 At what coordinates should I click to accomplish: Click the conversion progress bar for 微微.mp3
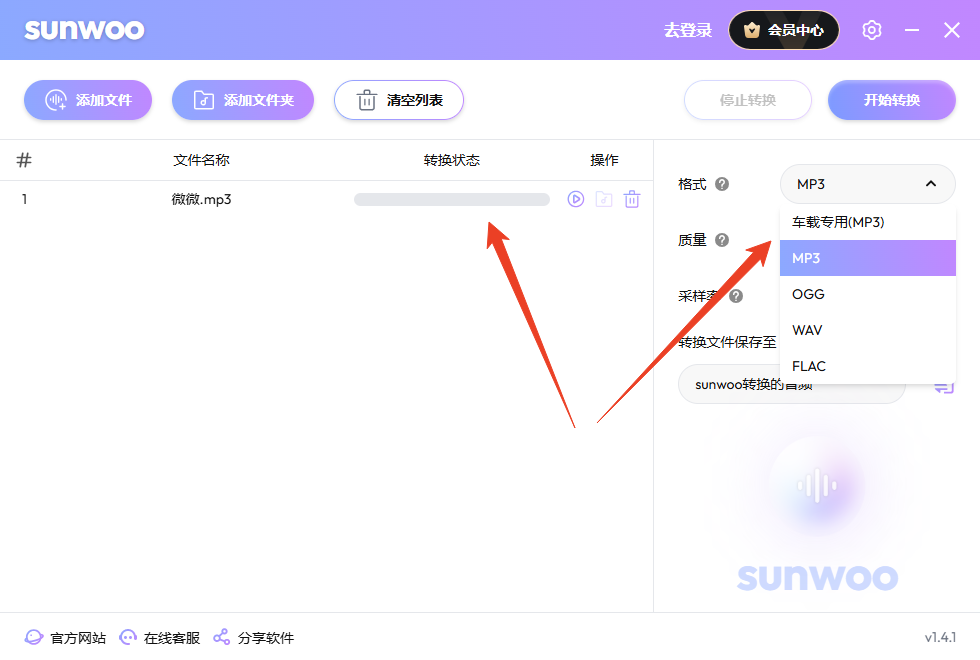coord(451,199)
